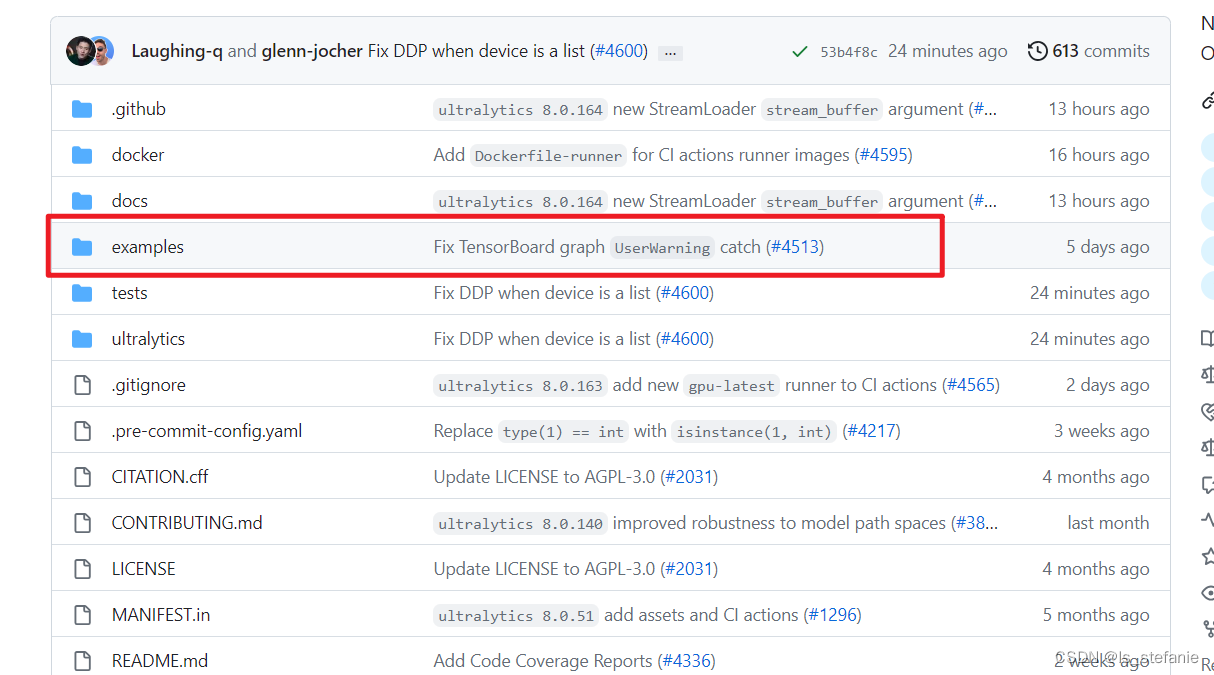This screenshot has width=1214, height=675.
Task: Open PR #4336 link in README.md row
Action: 686,661
